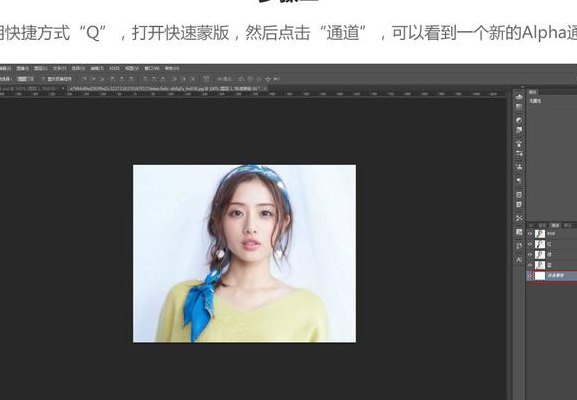The width and height of the screenshot is (577, 400).
Task: Open the Character panel 'A|' icon
Action: click(x=519, y=260)
